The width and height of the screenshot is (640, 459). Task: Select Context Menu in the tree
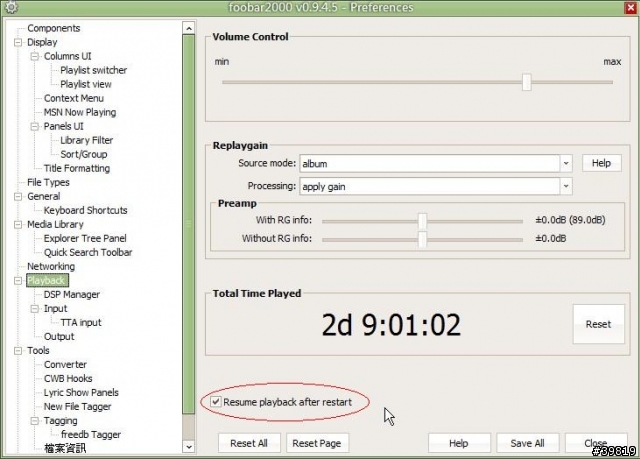74,98
